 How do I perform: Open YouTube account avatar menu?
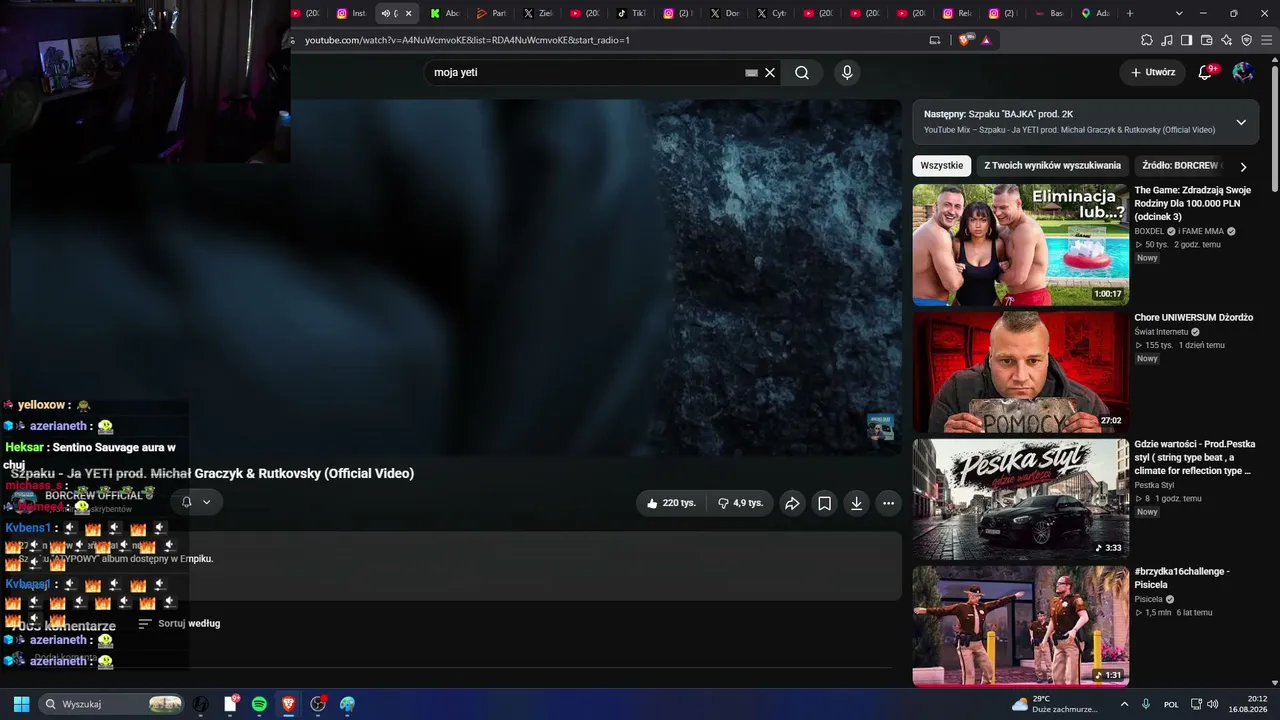click(1243, 72)
